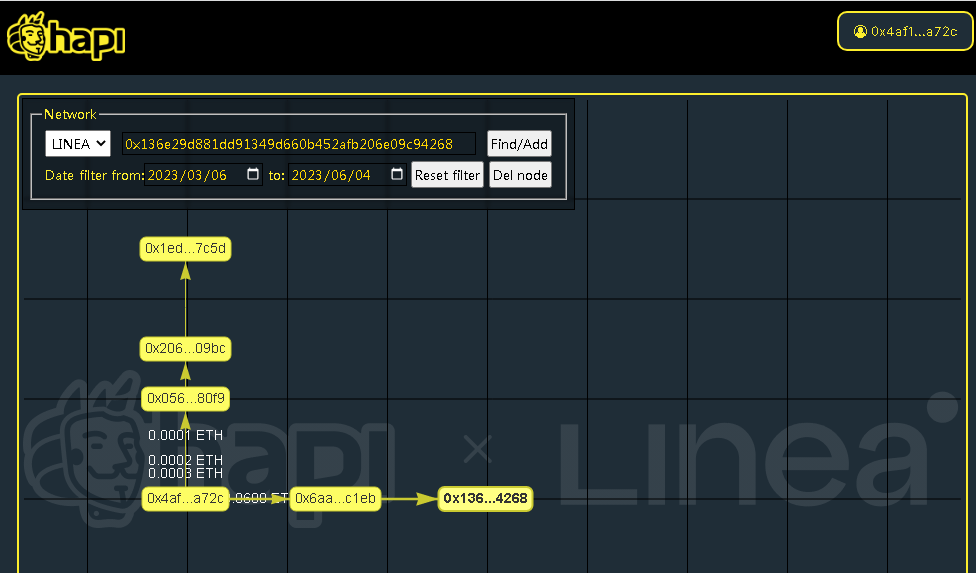
Task: Click the 0.0003 ETH edge label
Action: [x=185, y=473]
